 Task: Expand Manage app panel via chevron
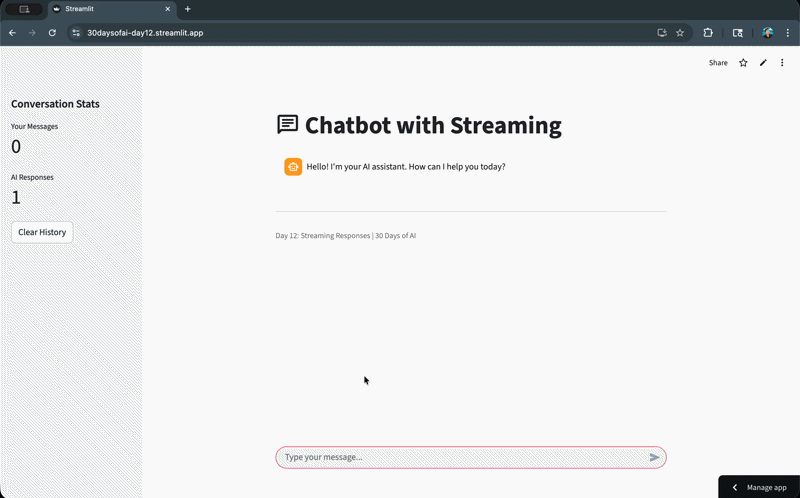[x=735, y=487]
